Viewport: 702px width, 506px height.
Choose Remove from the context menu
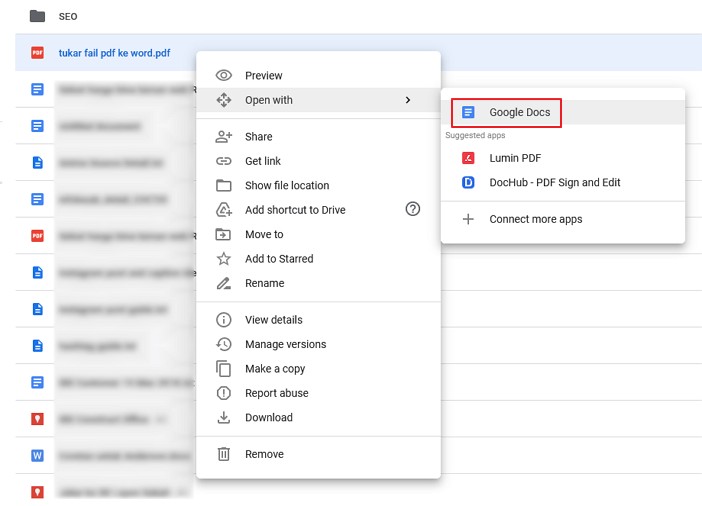(318, 454)
